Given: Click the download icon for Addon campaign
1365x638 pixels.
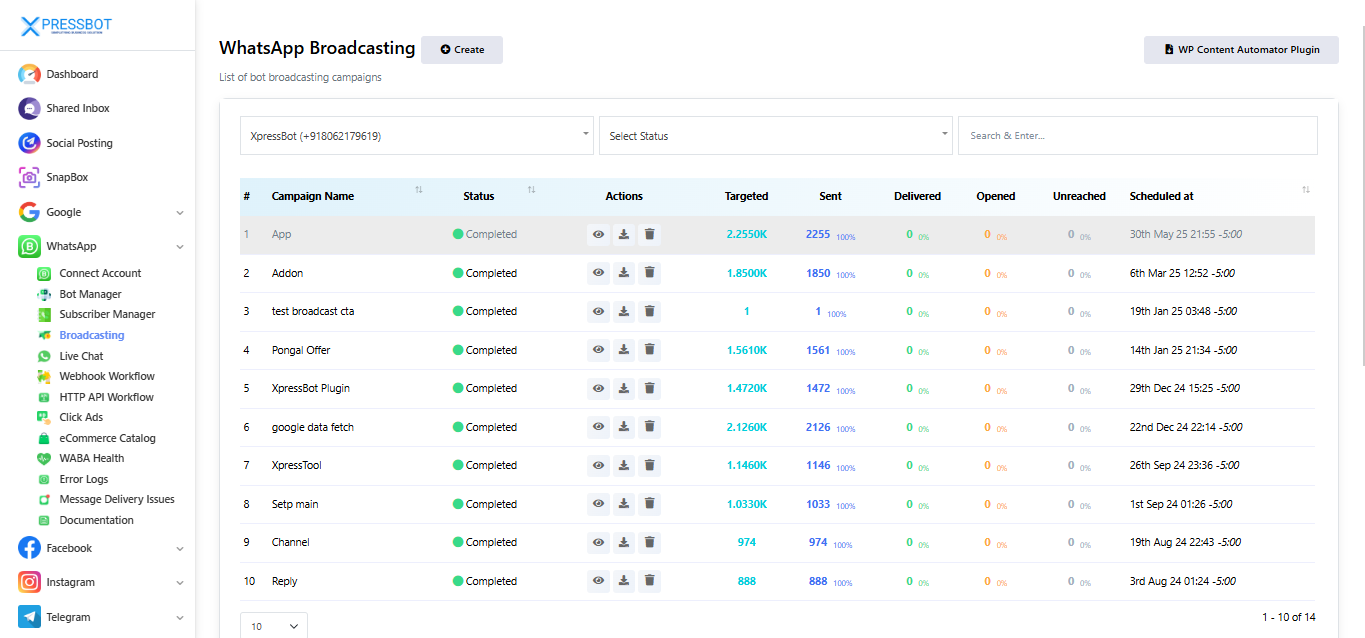Looking at the screenshot, I should click(623, 273).
